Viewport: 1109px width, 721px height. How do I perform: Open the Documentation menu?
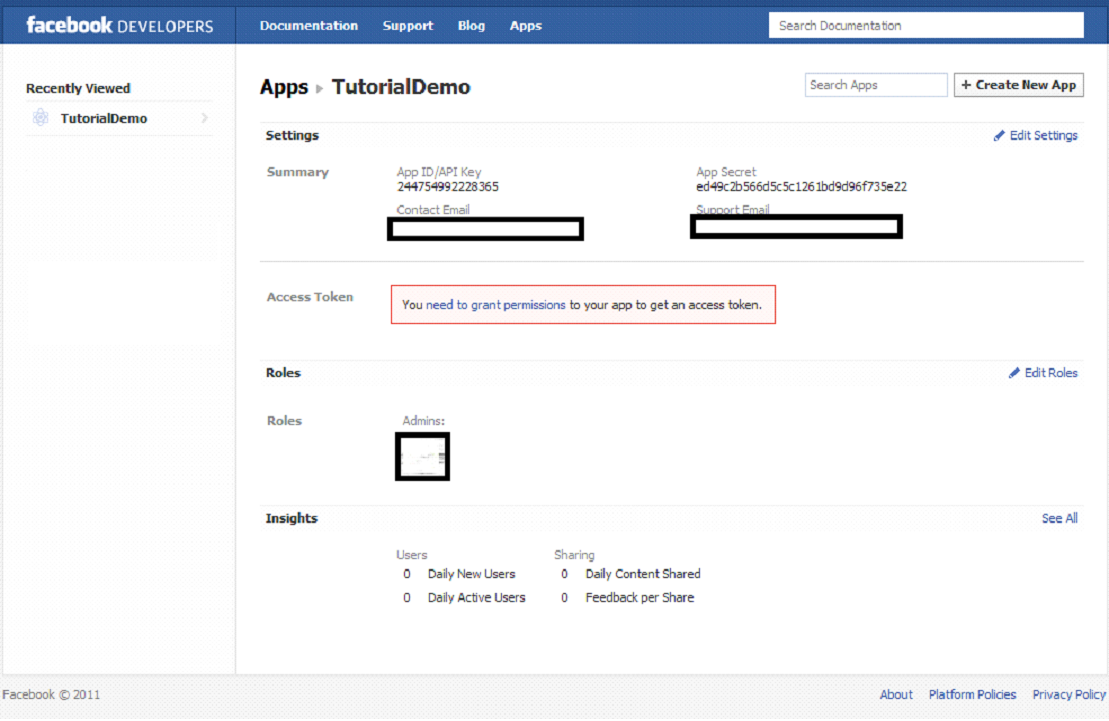[x=308, y=25]
